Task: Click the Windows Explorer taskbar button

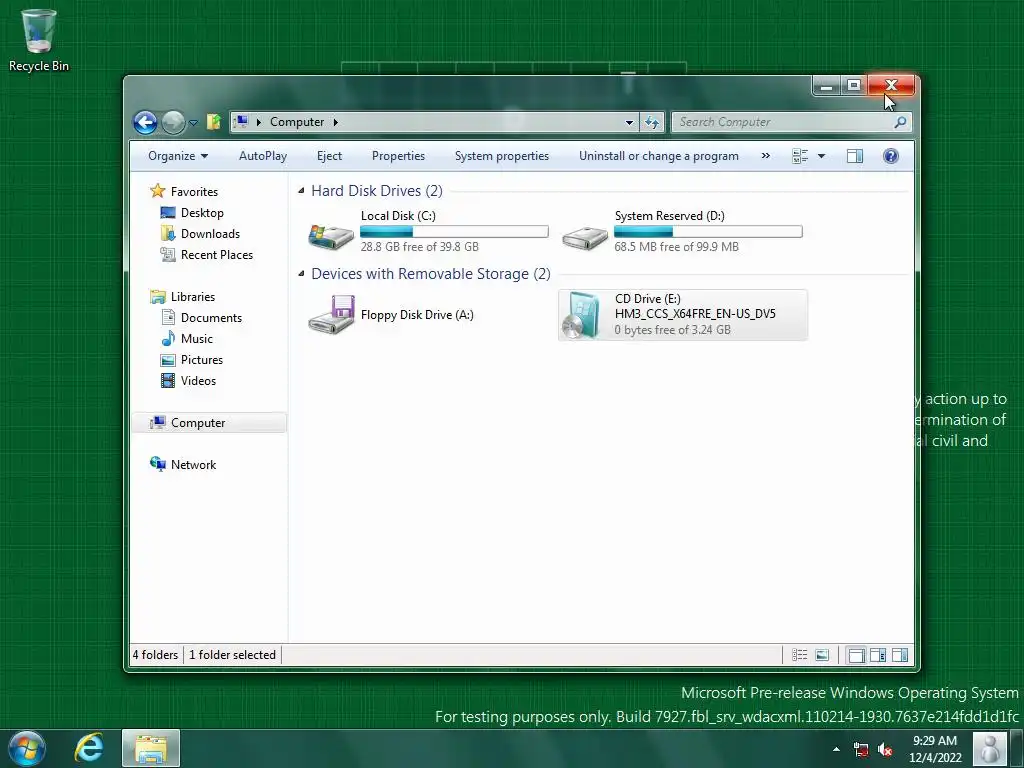Action: tap(151, 748)
